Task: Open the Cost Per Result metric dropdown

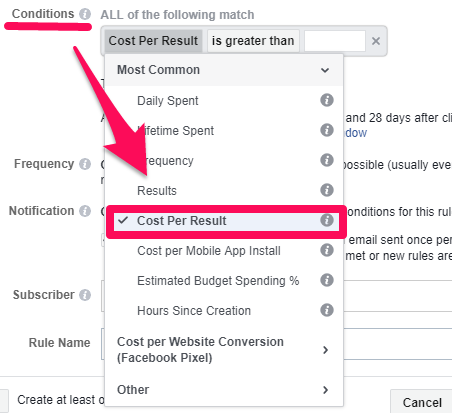Action: coord(153,41)
